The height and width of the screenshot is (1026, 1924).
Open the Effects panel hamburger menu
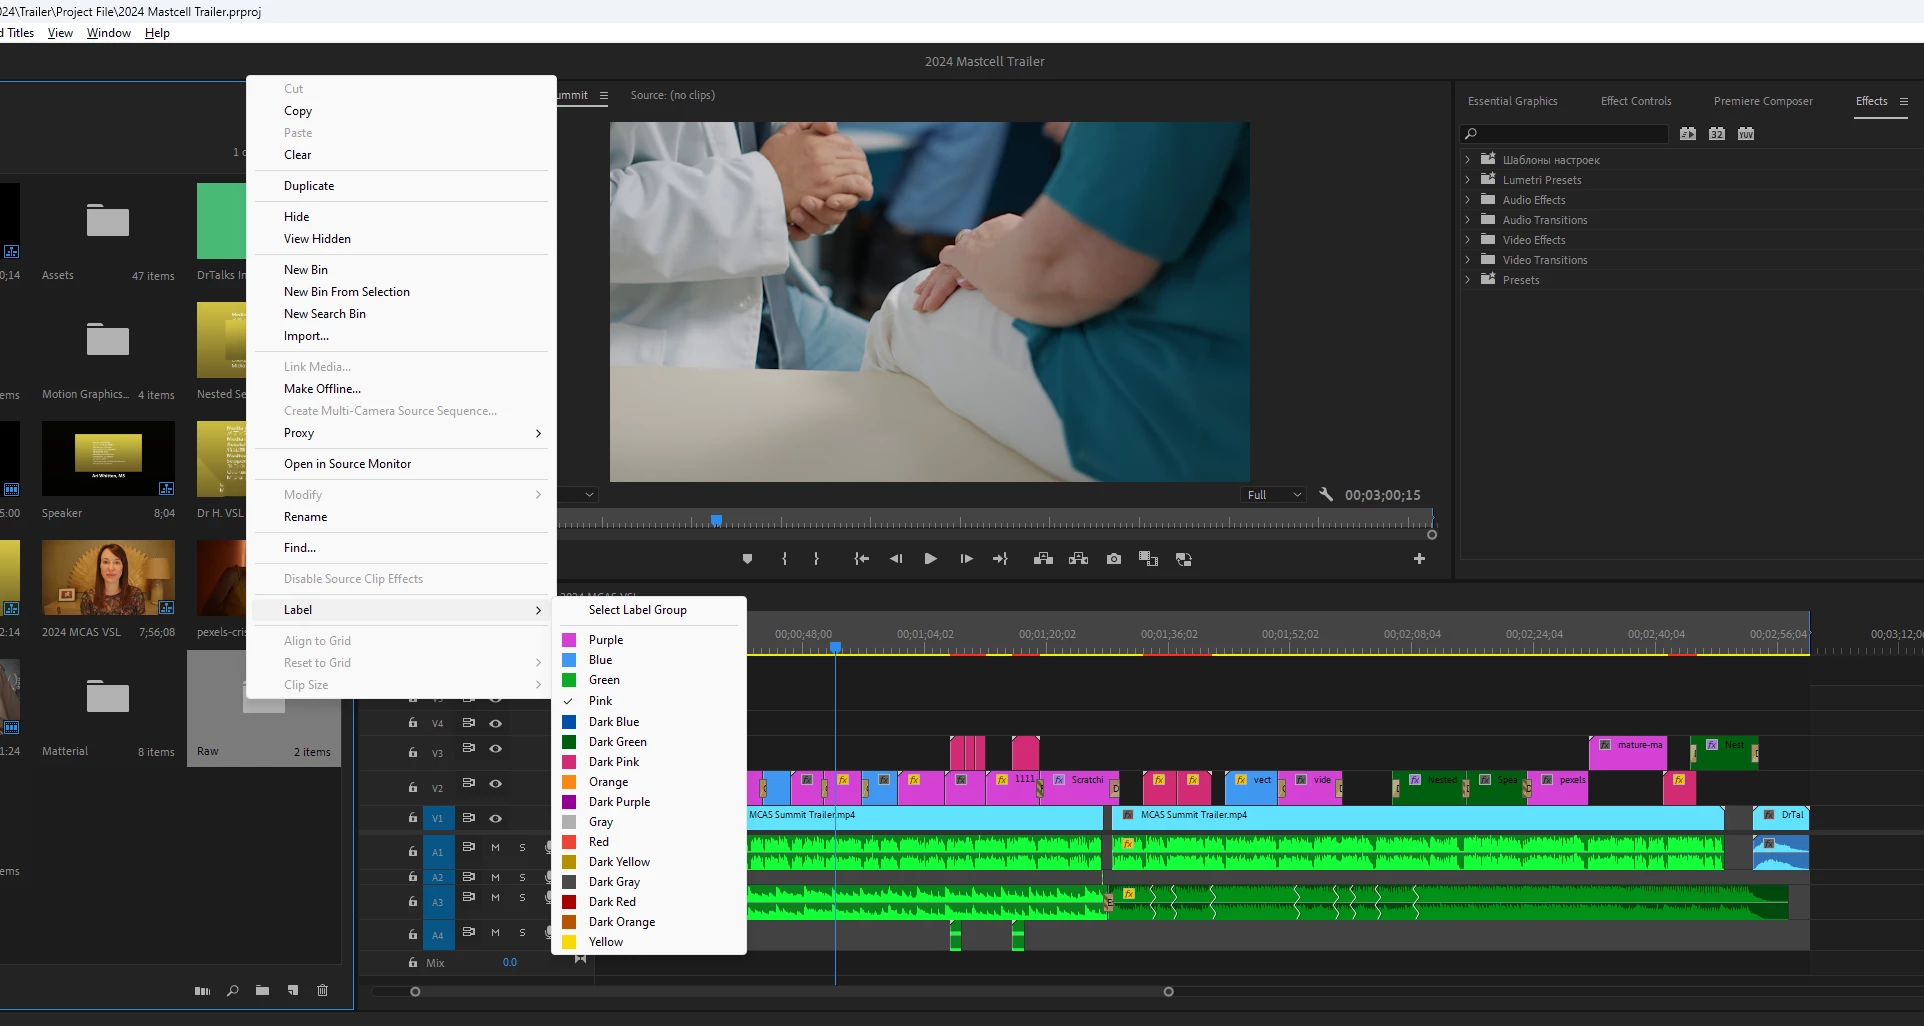[x=1904, y=101]
